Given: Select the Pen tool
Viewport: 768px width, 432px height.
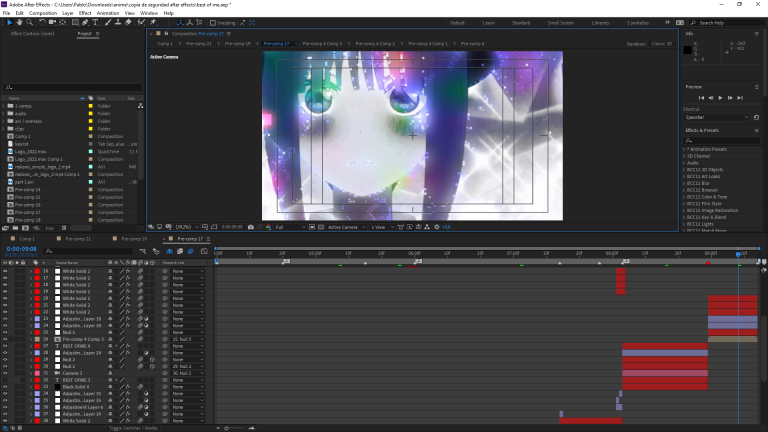Looking at the screenshot, I should [85, 23].
